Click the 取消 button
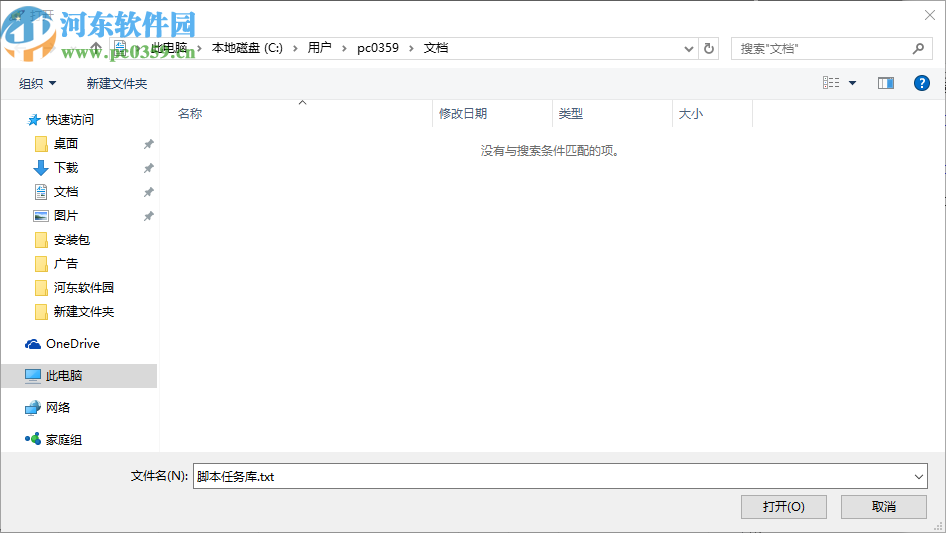The image size is (946, 533). (x=884, y=507)
